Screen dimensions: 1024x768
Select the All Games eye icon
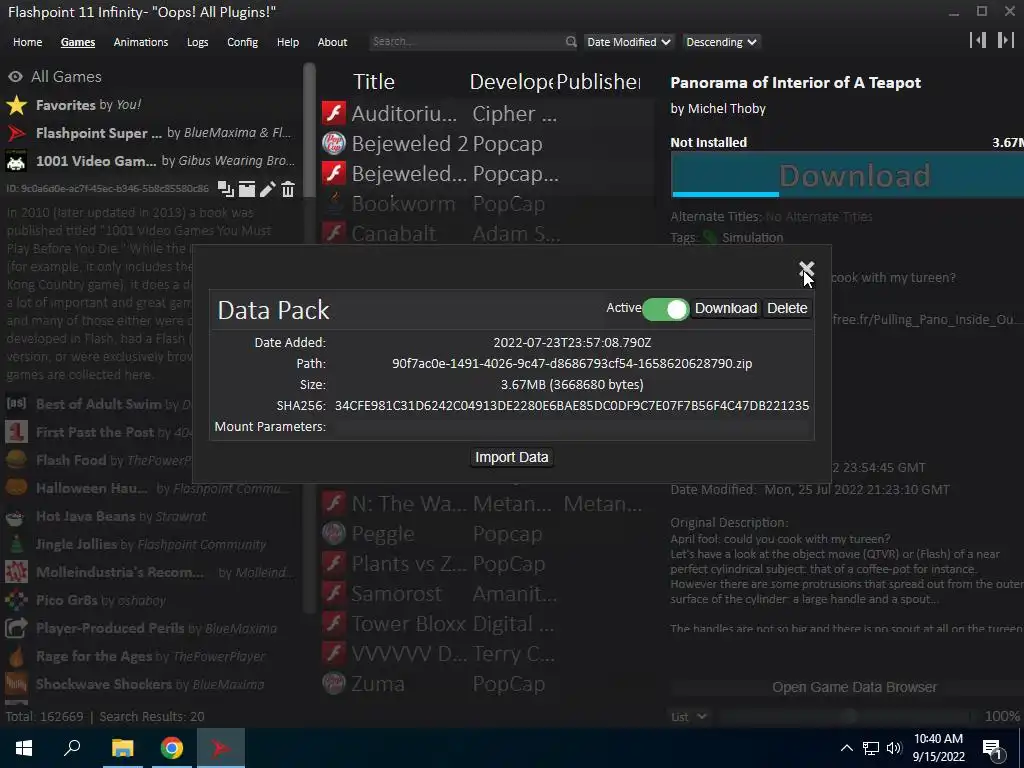pyautogui.click(x=15, y=76)
